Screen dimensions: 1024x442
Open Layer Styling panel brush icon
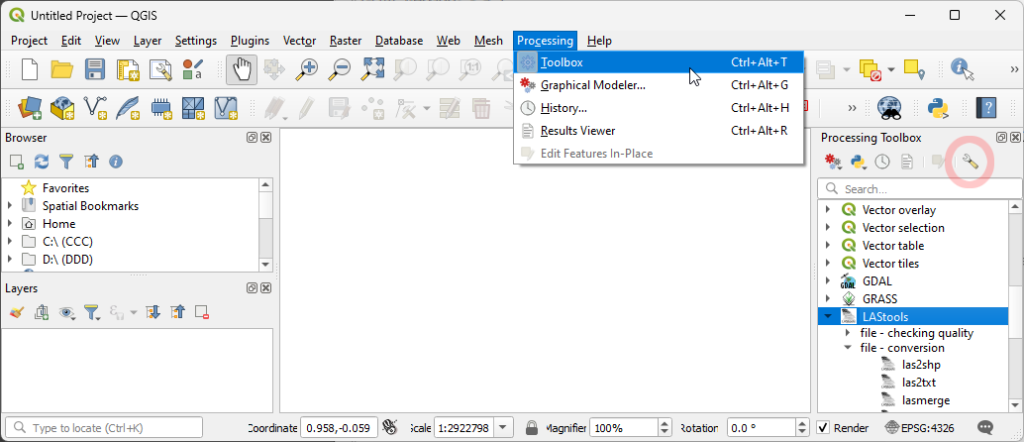pos(17,313)
